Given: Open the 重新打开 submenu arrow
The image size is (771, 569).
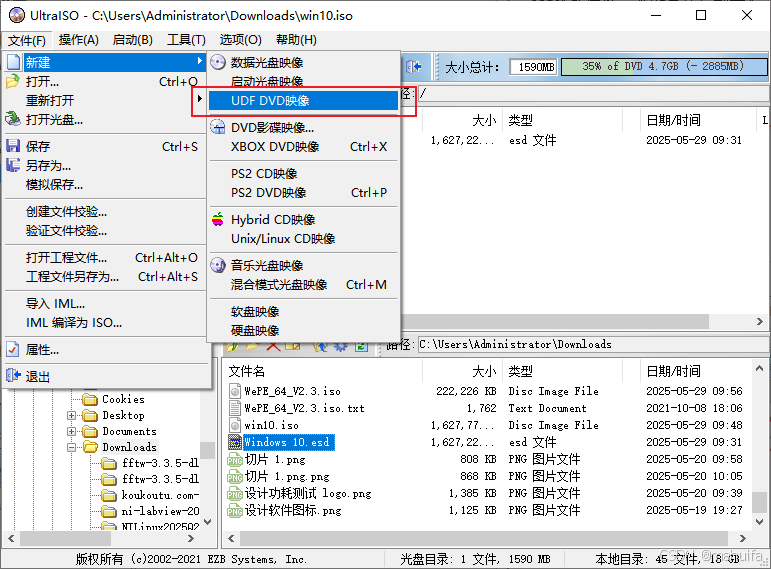Looking at the screenshot, I should point(199,98).
